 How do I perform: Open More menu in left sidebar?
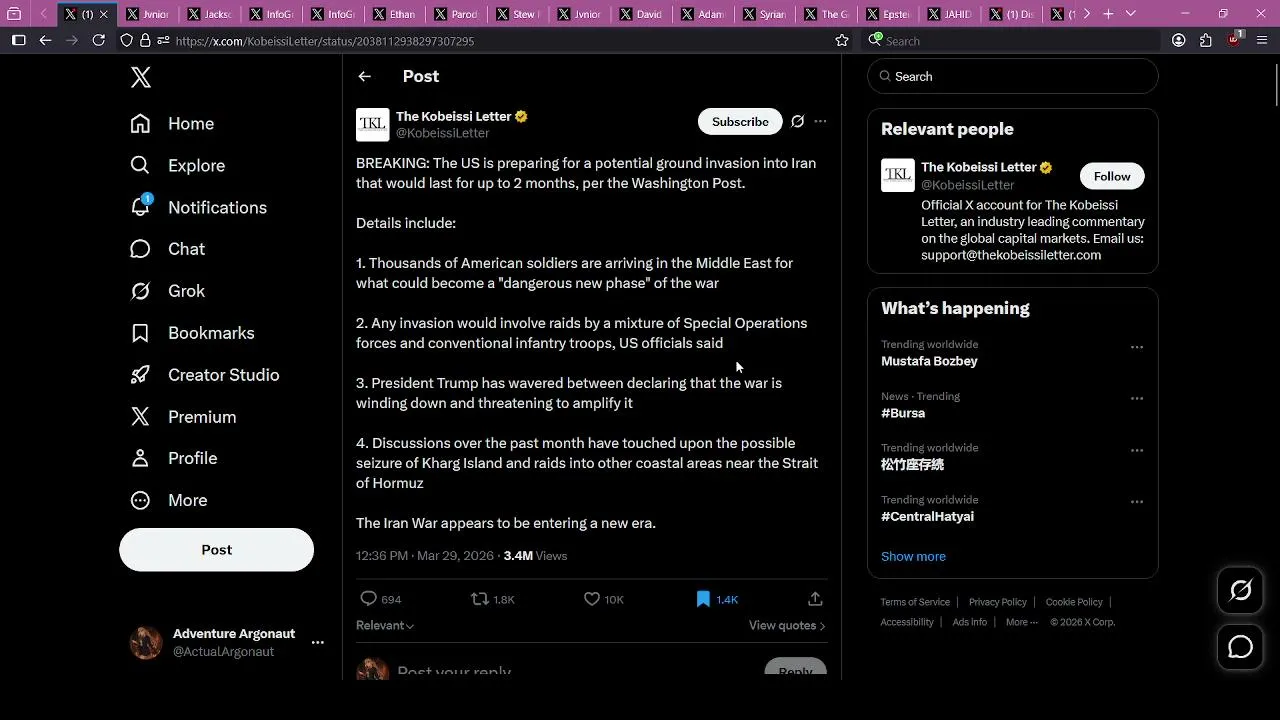[169, 500]
